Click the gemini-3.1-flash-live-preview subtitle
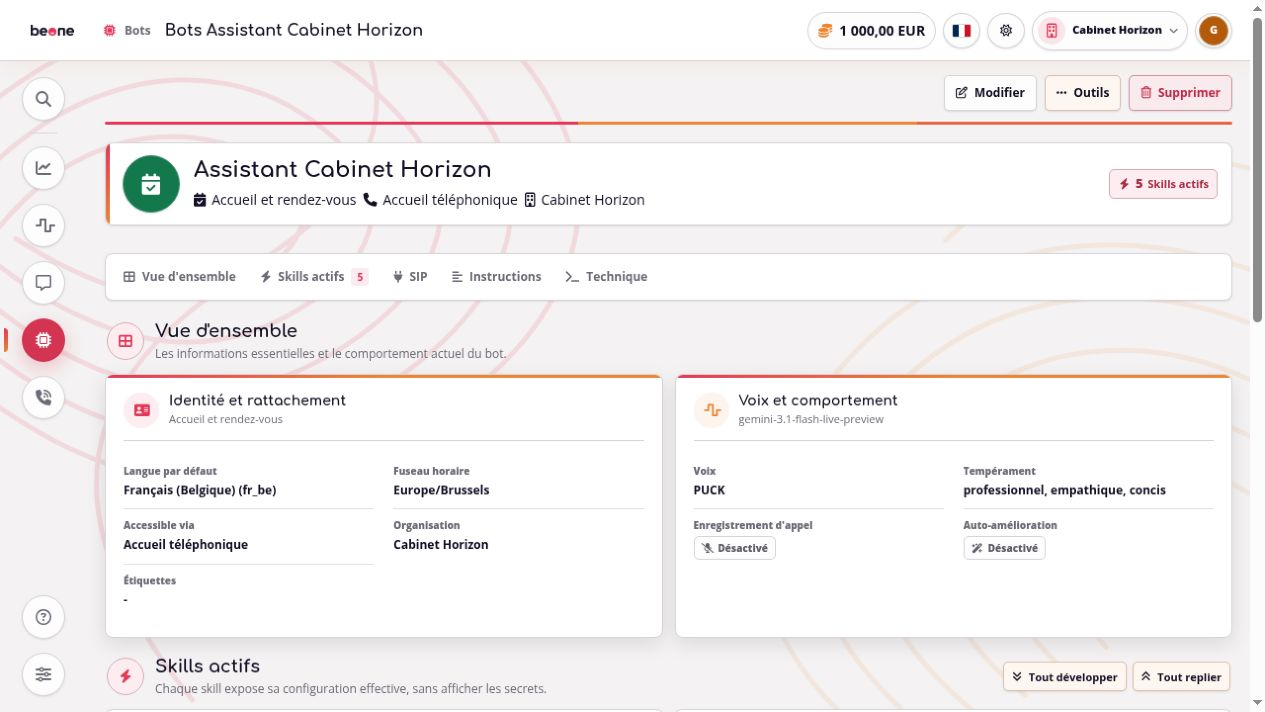 811,419
